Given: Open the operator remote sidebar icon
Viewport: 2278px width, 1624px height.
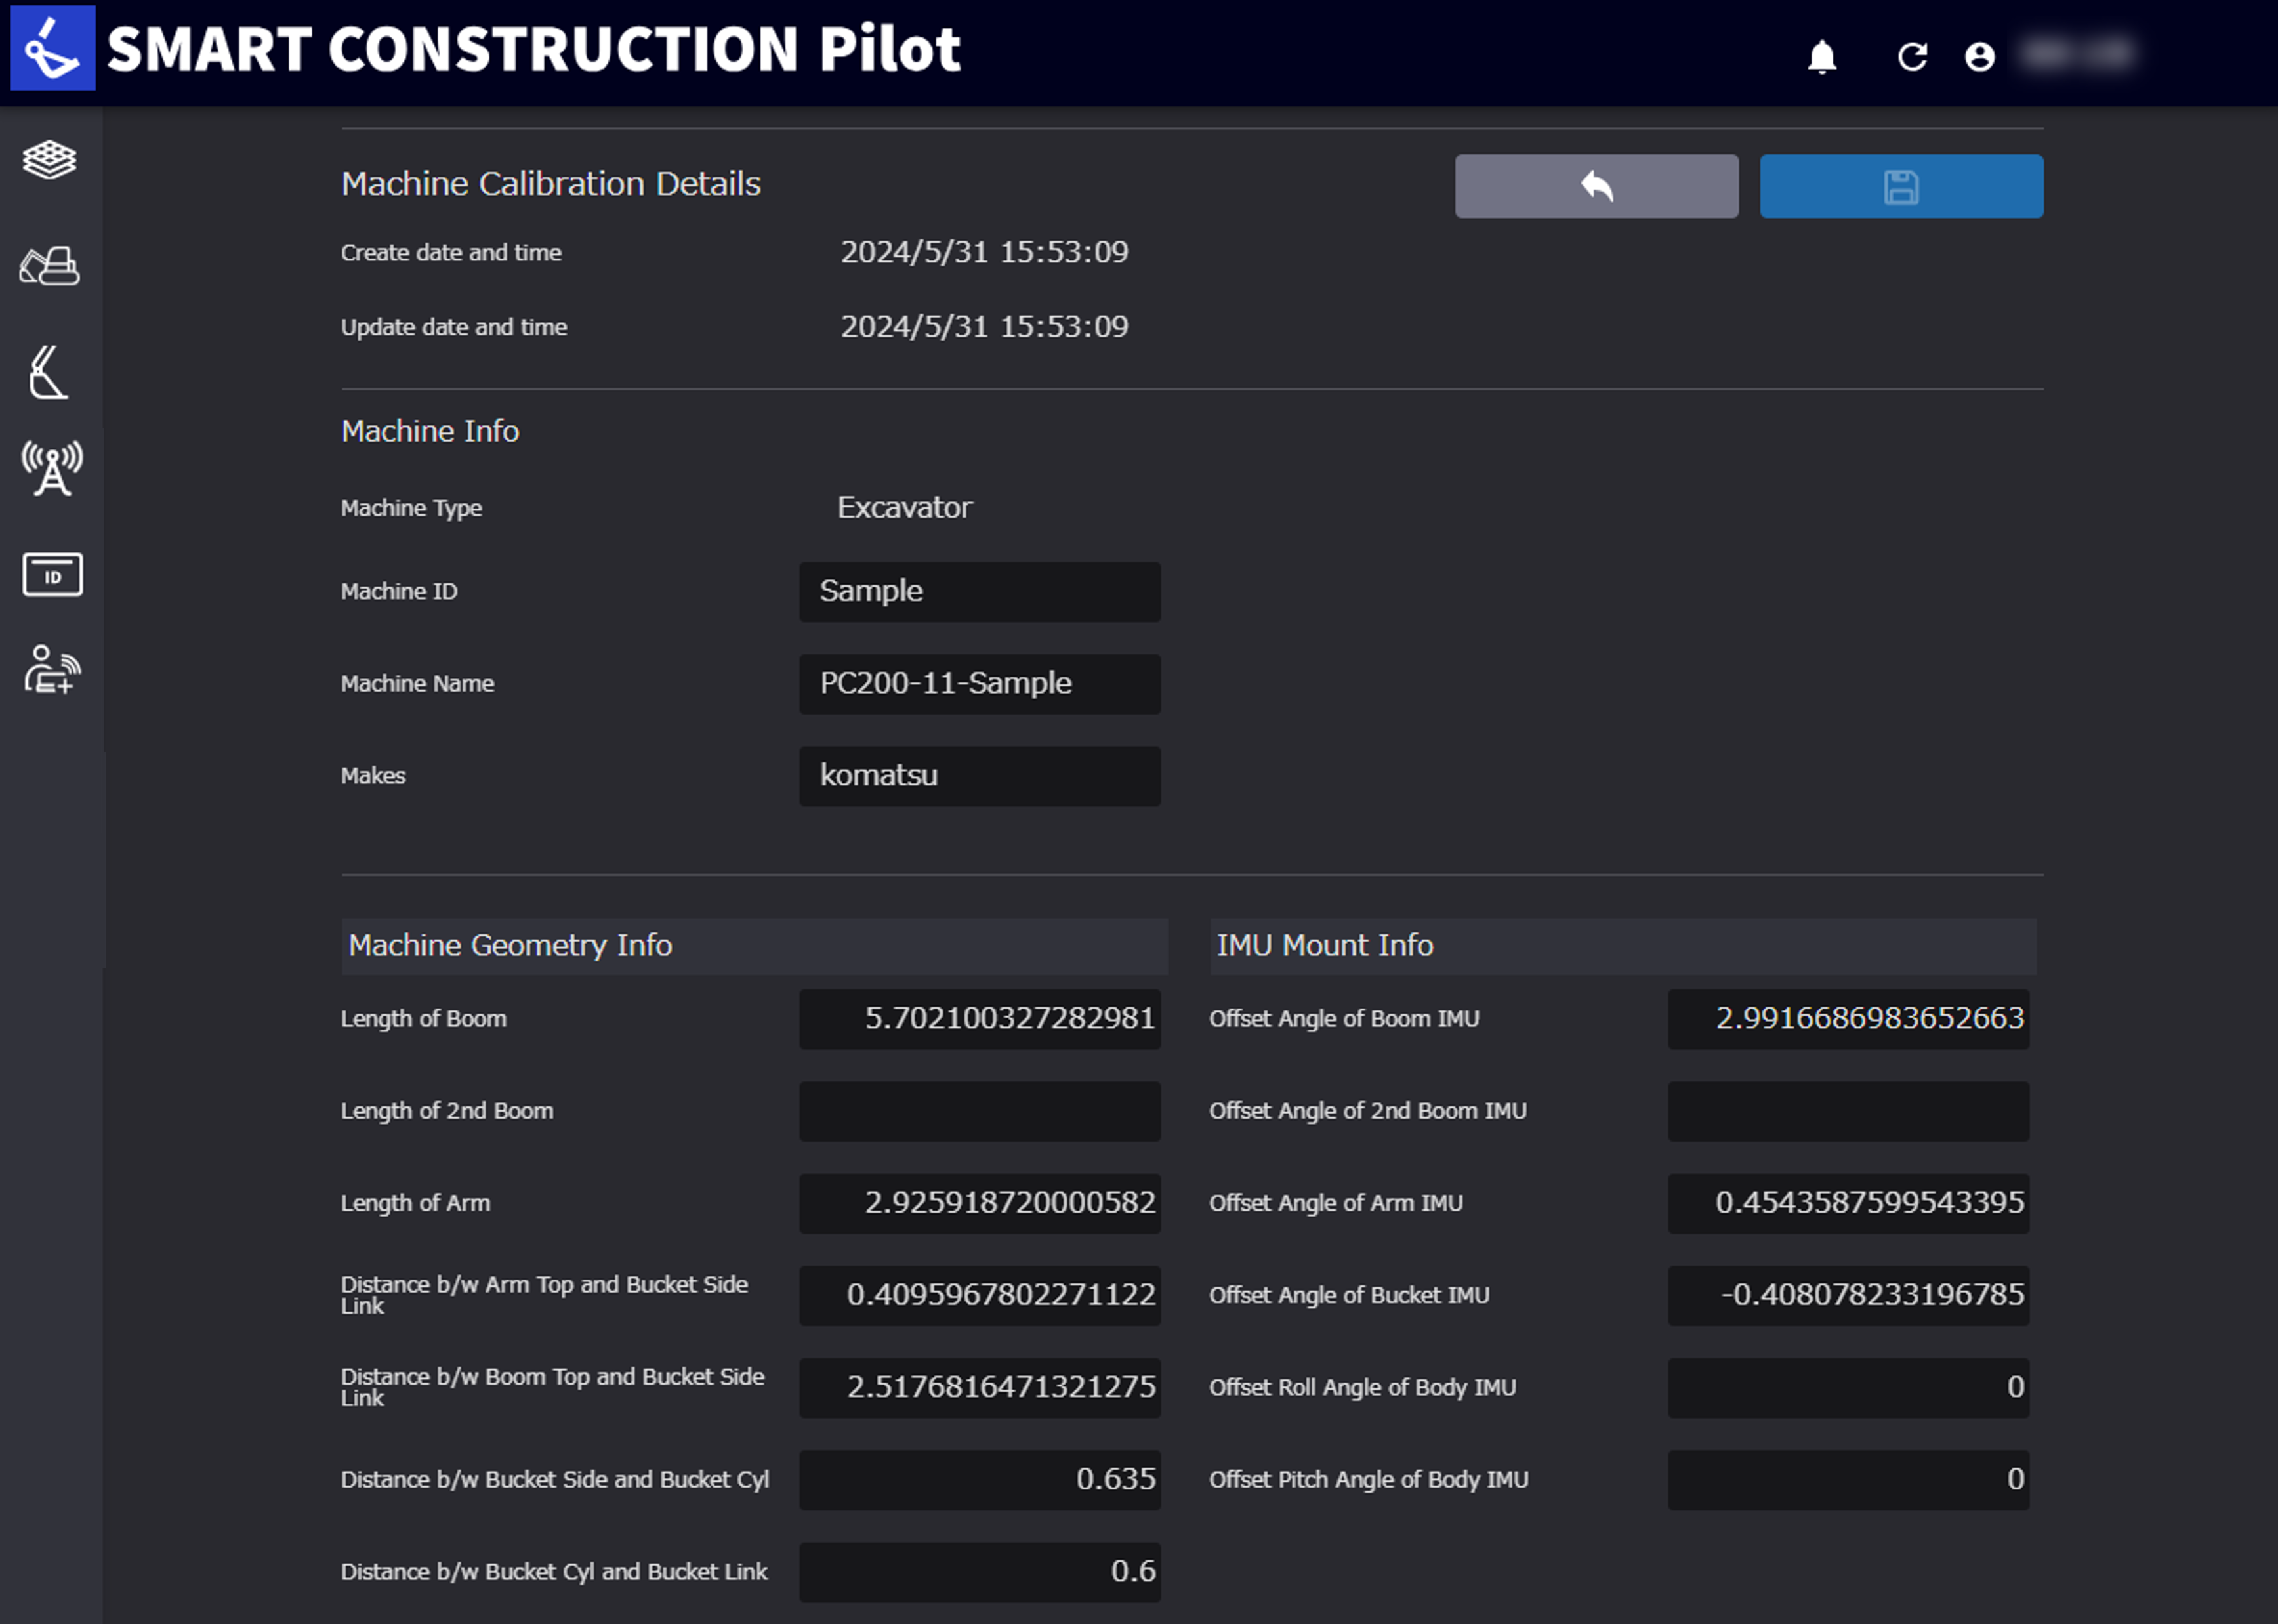Looking at the screenshot, I should pyautogui.click(x=52, y=669).
